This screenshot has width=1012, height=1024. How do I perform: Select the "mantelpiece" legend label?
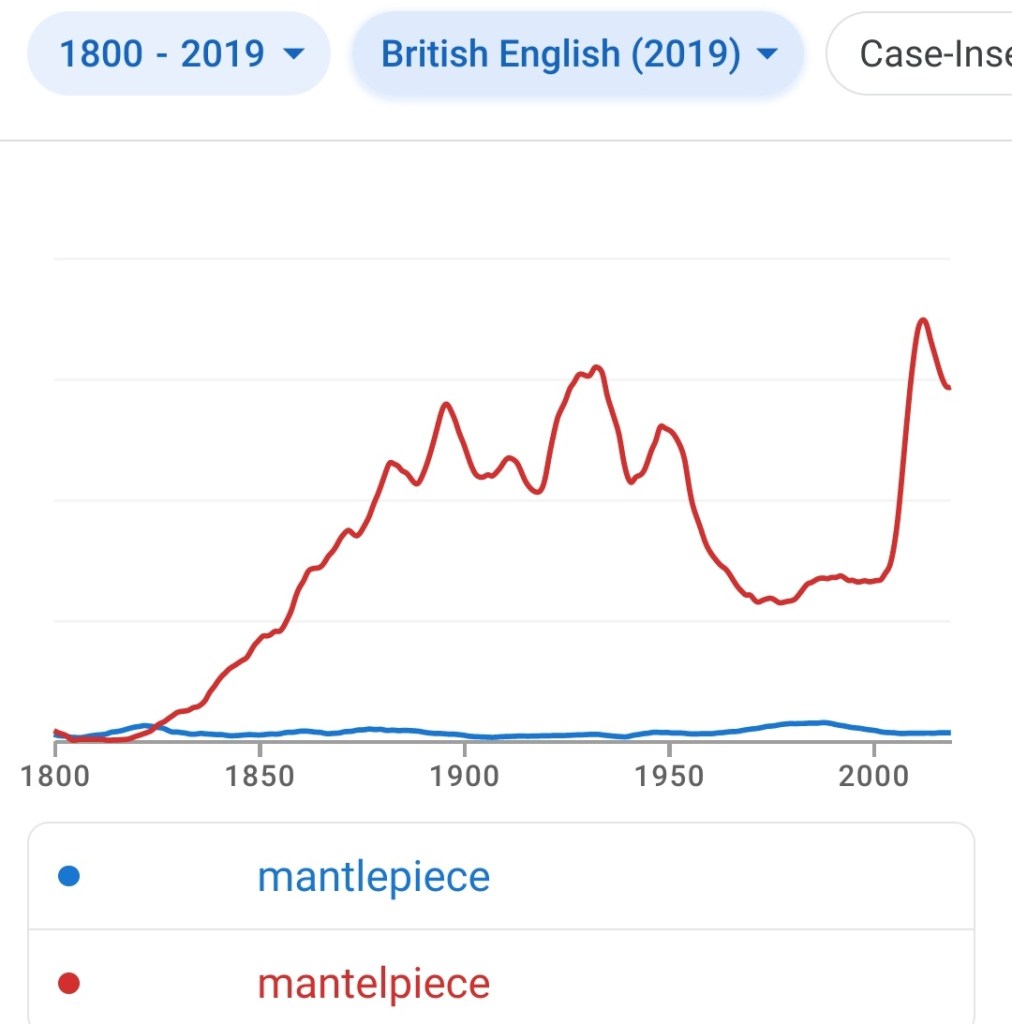[373, 984]
